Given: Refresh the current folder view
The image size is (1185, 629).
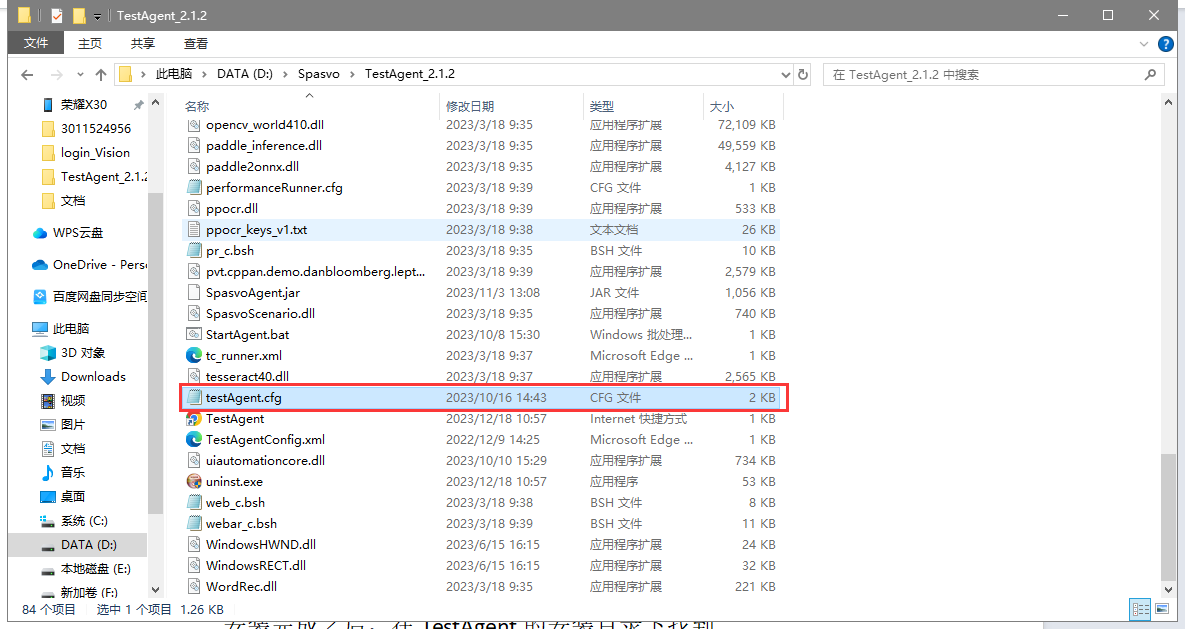Looking at the screenshot, I should (x=802, y=75).
